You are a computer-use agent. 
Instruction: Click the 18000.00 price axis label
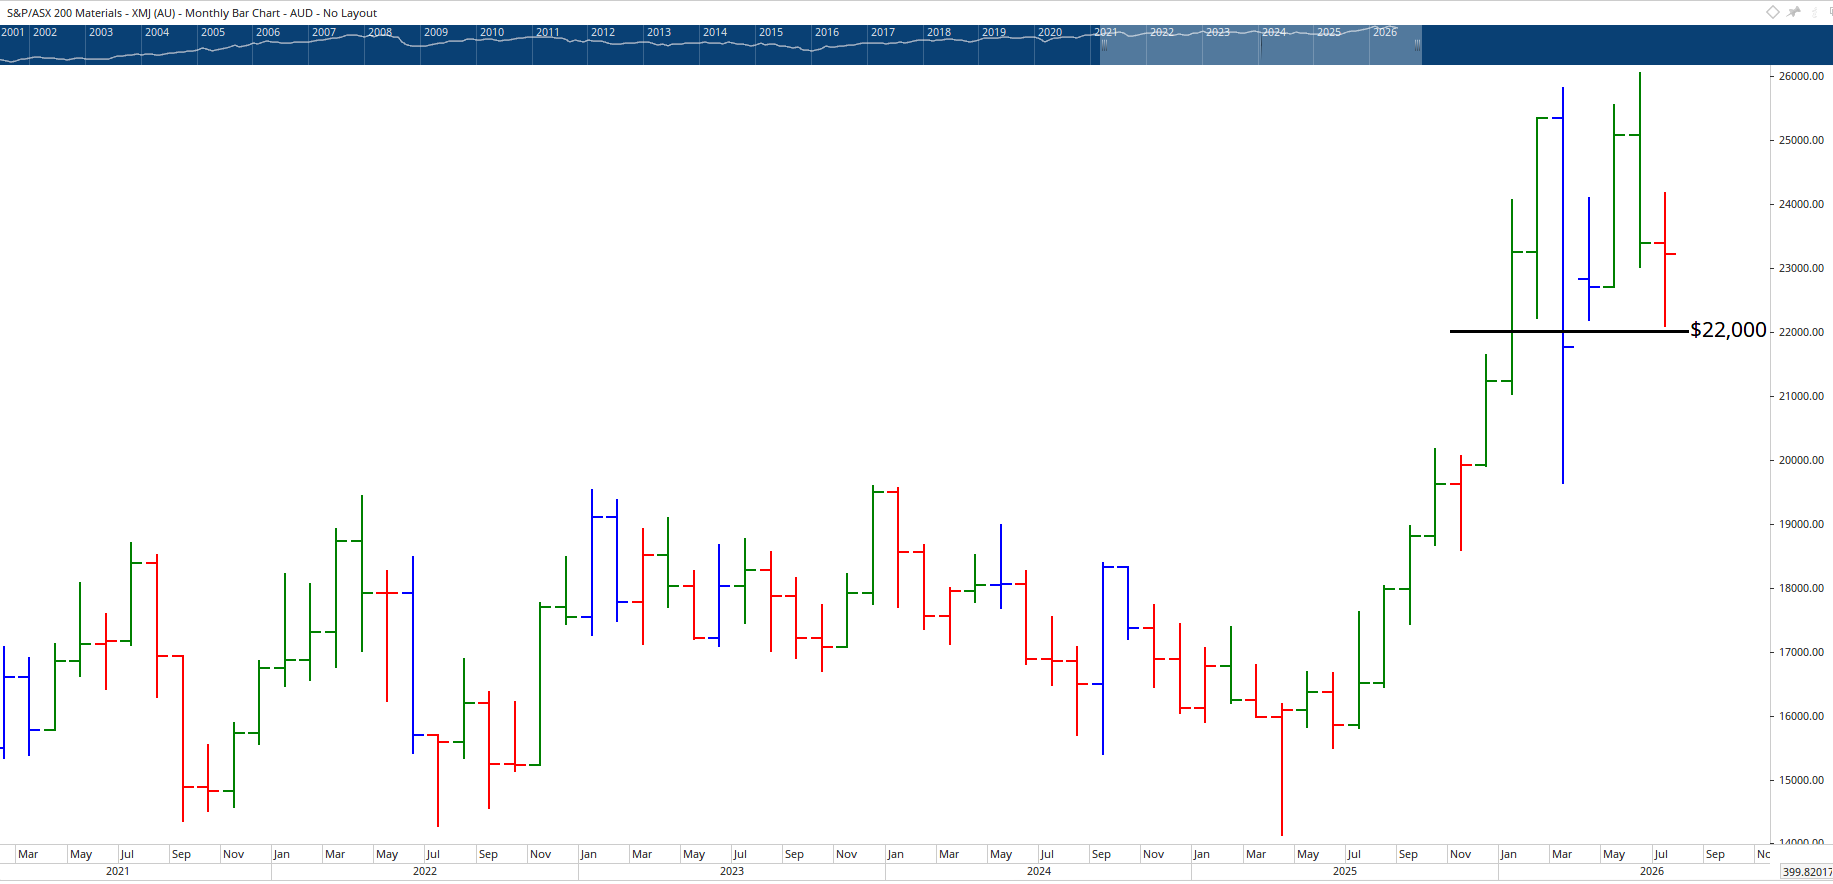click(1801, 588)
